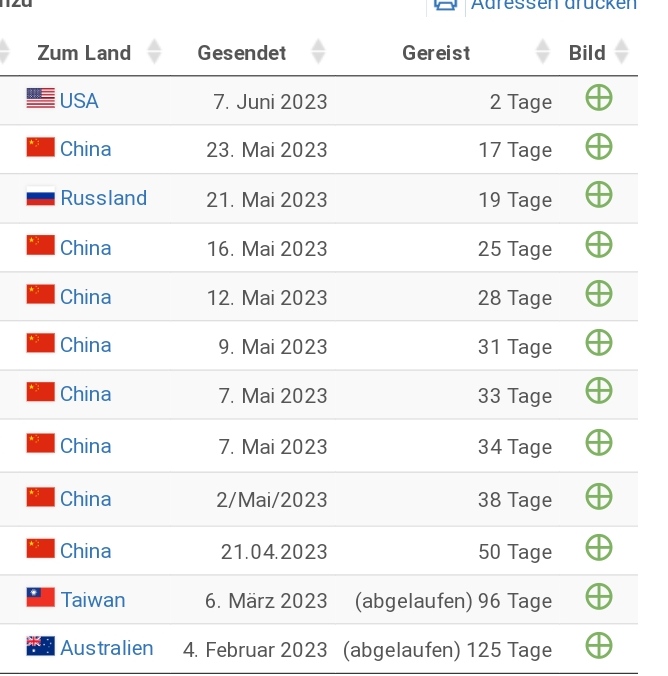668x676 pixels.
Task: Open the USA country link
Action: click(79, 101)
